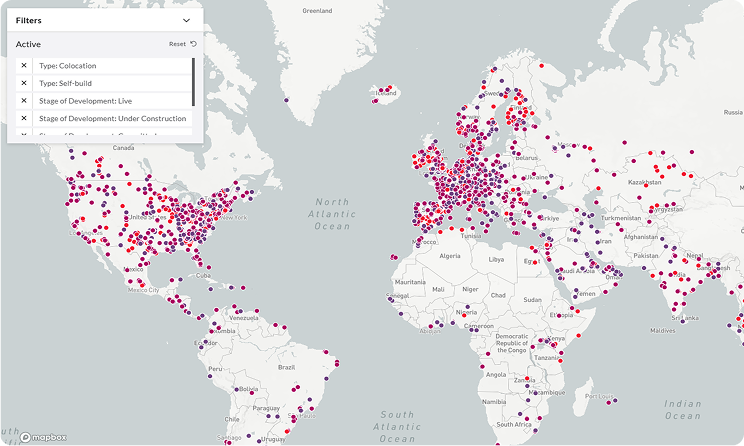Collapse the Filters panel chevron
This screenshot has width=744, height=446.
coord(186,20)
